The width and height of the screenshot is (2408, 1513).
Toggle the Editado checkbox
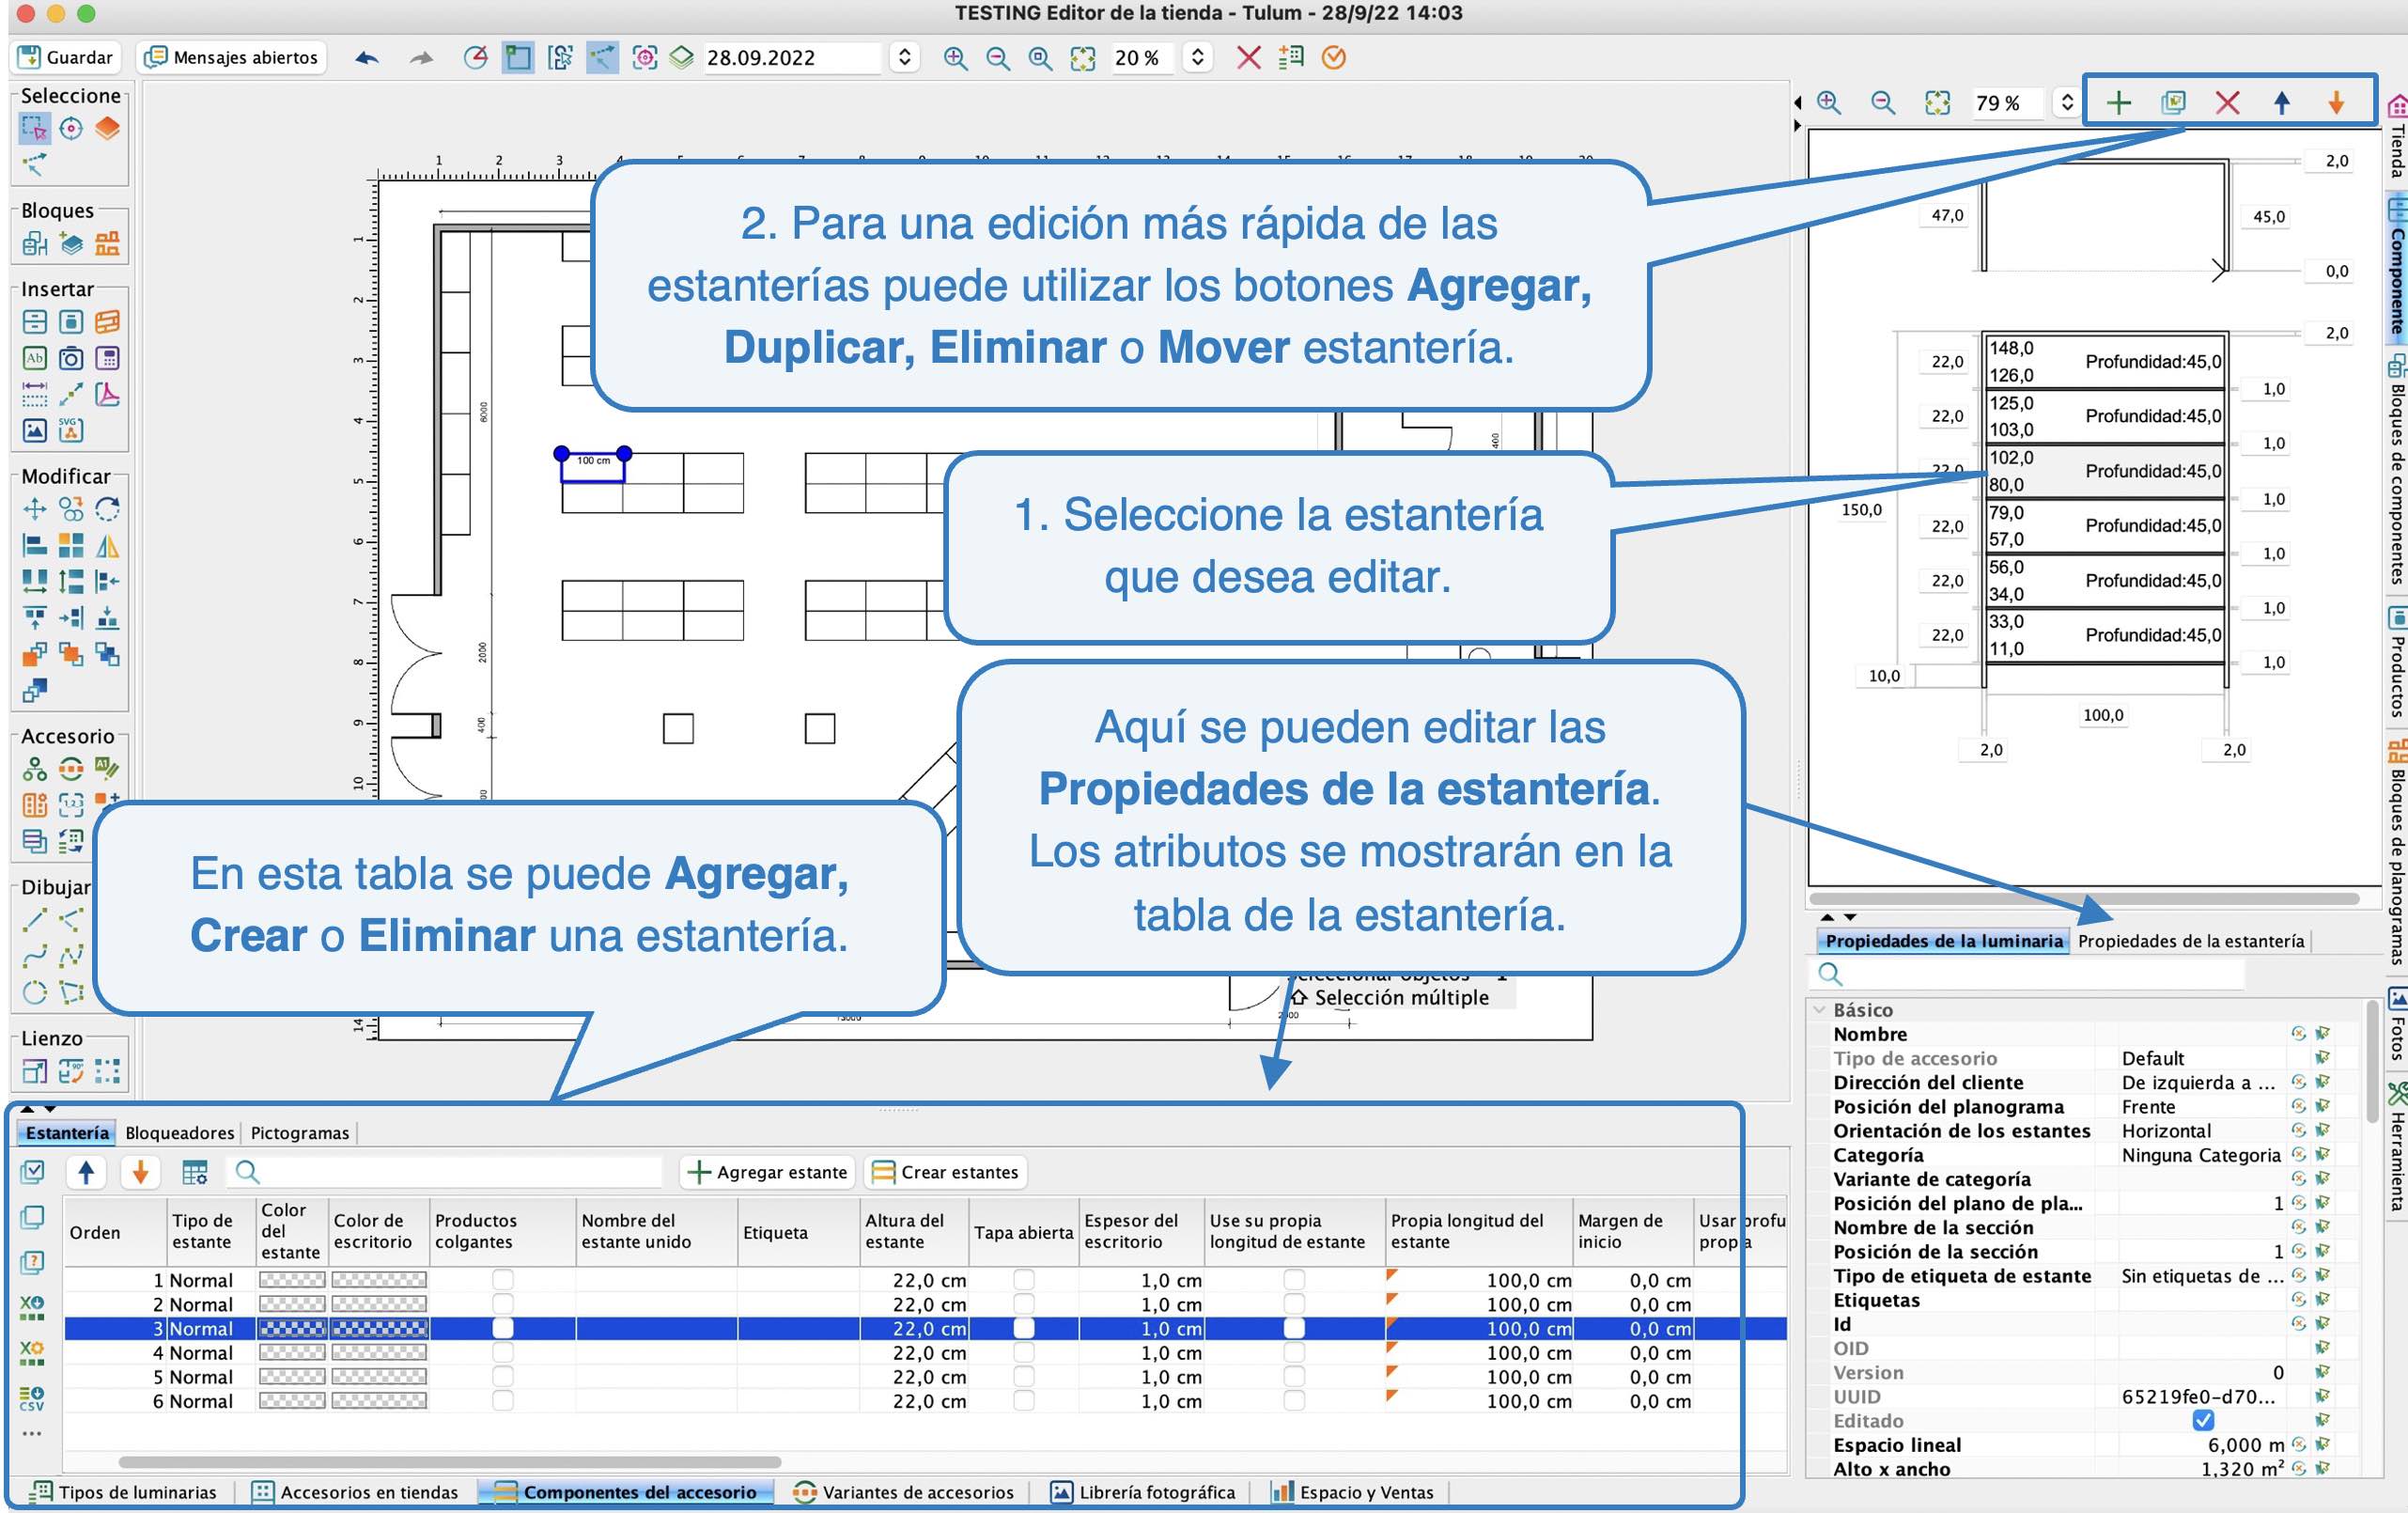pos(2203,1420)
